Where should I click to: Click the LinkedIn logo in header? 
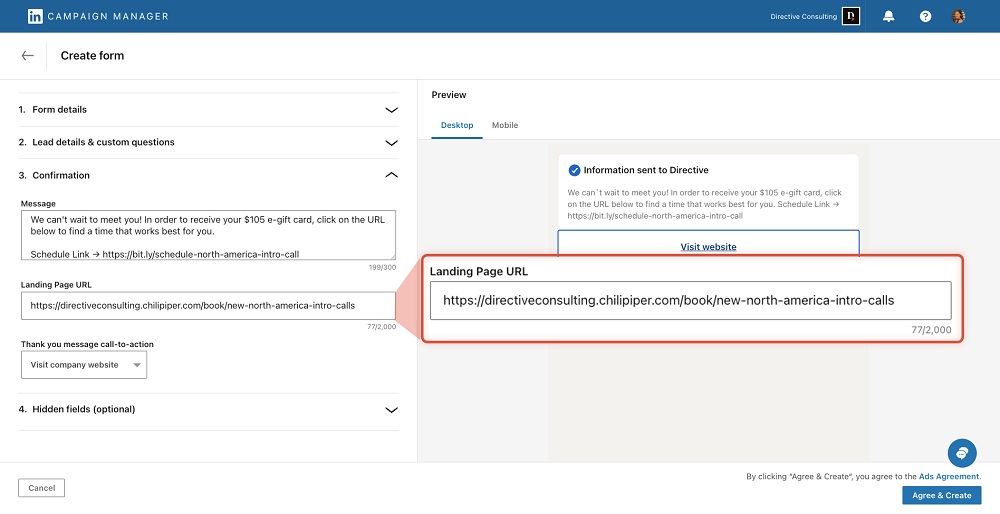click(x=35, y=16)
